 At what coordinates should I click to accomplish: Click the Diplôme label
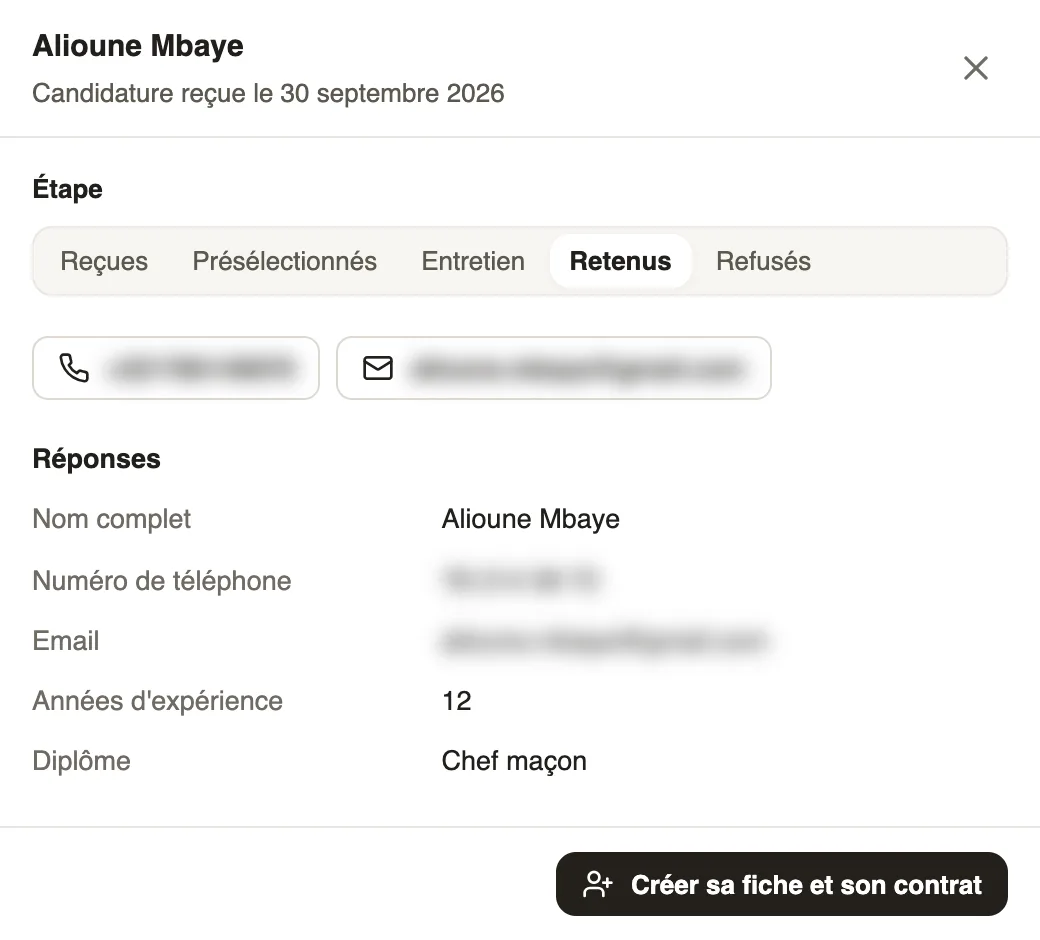pos(82,761)
